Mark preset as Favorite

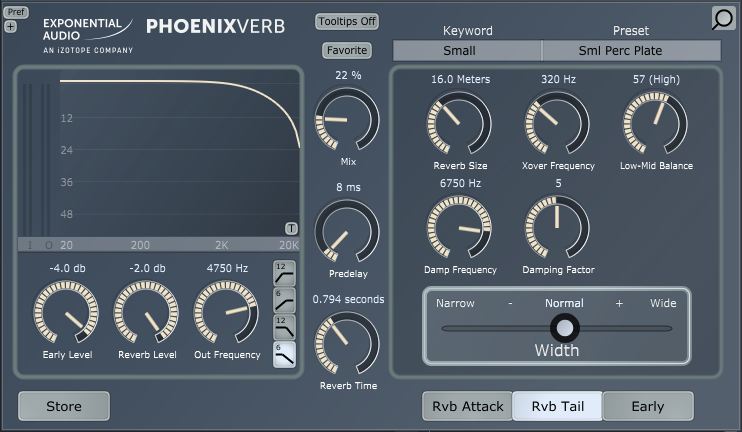(x=347, y=50)
